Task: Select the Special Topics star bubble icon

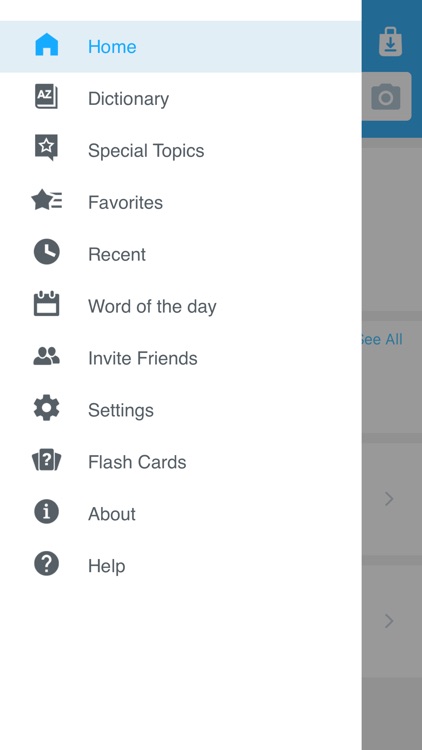Action: point(46,147)
